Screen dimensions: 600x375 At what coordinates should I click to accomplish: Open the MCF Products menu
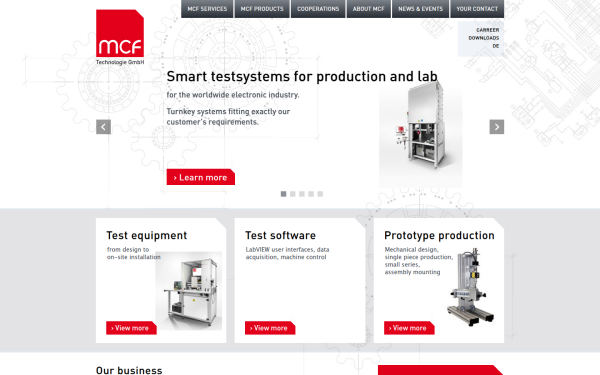coord(262,9)
